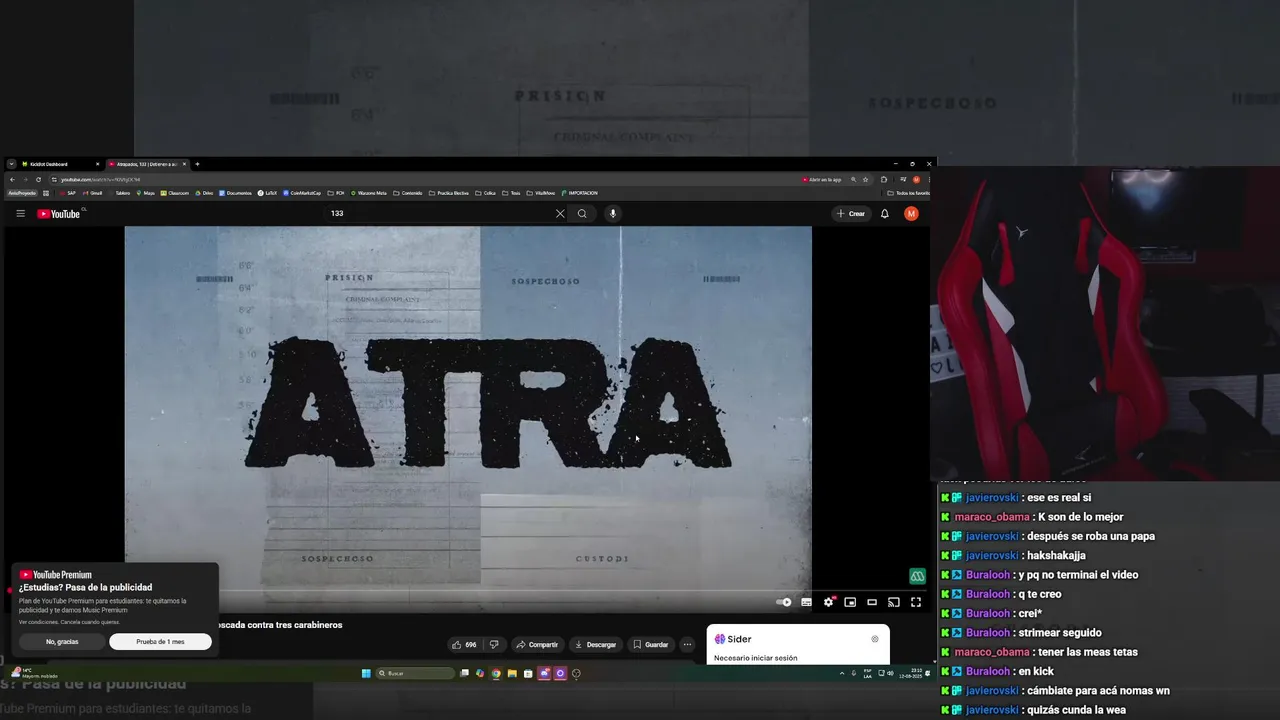
Task: Click 'Abrir en la app' in address bar
Action: pos(822,179)
